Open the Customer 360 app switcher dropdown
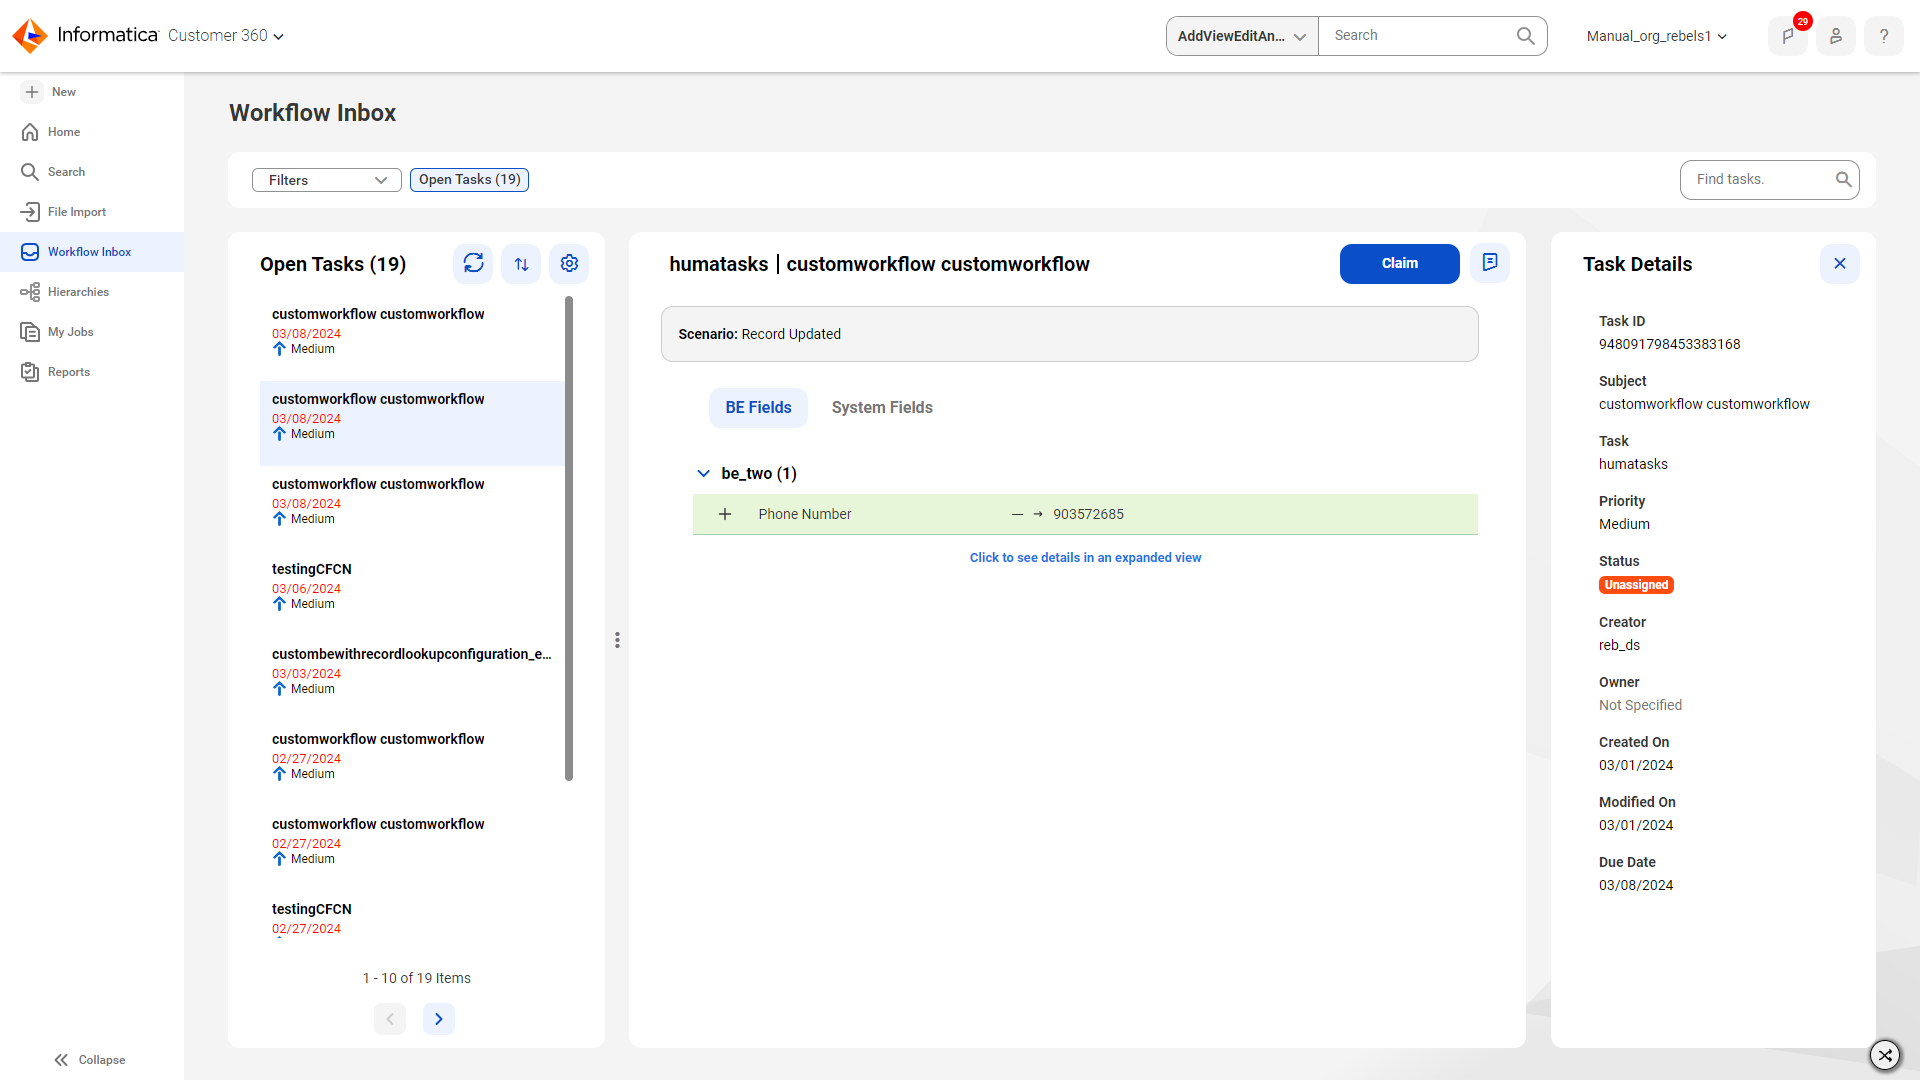The image size is (1920, 1080). coord(226,36)
